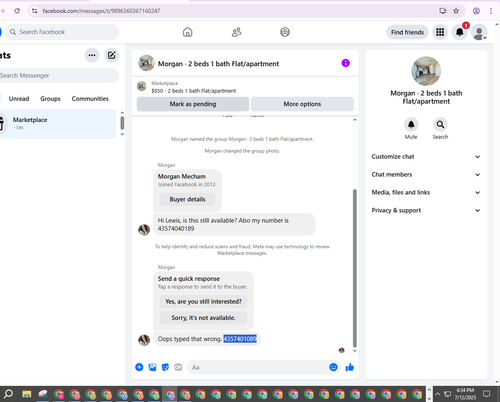Click taskbar clock 6:34 PM
Screen dimensions: 500x402
465,394
